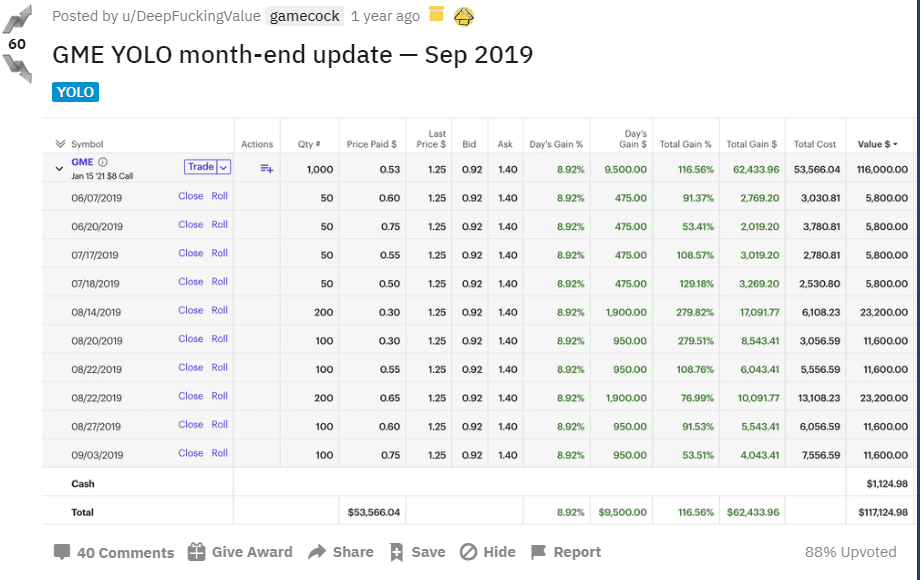Roll the 06/20/2019 lot
Viewport: 920px width, 580px height.
219,225
